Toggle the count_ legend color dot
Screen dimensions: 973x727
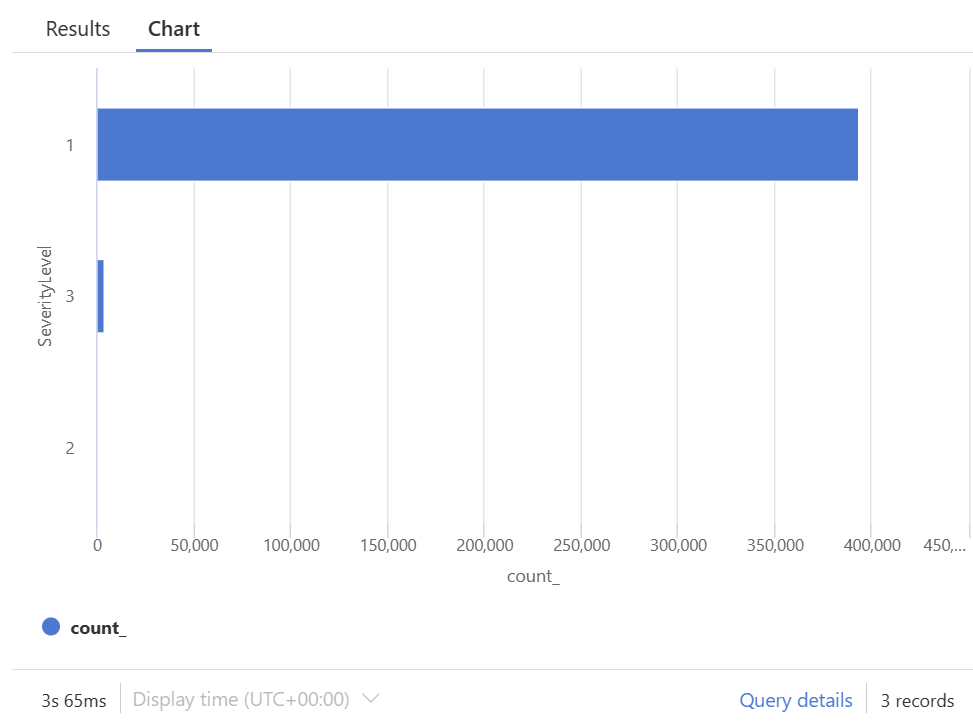click(x=51, y=627)
